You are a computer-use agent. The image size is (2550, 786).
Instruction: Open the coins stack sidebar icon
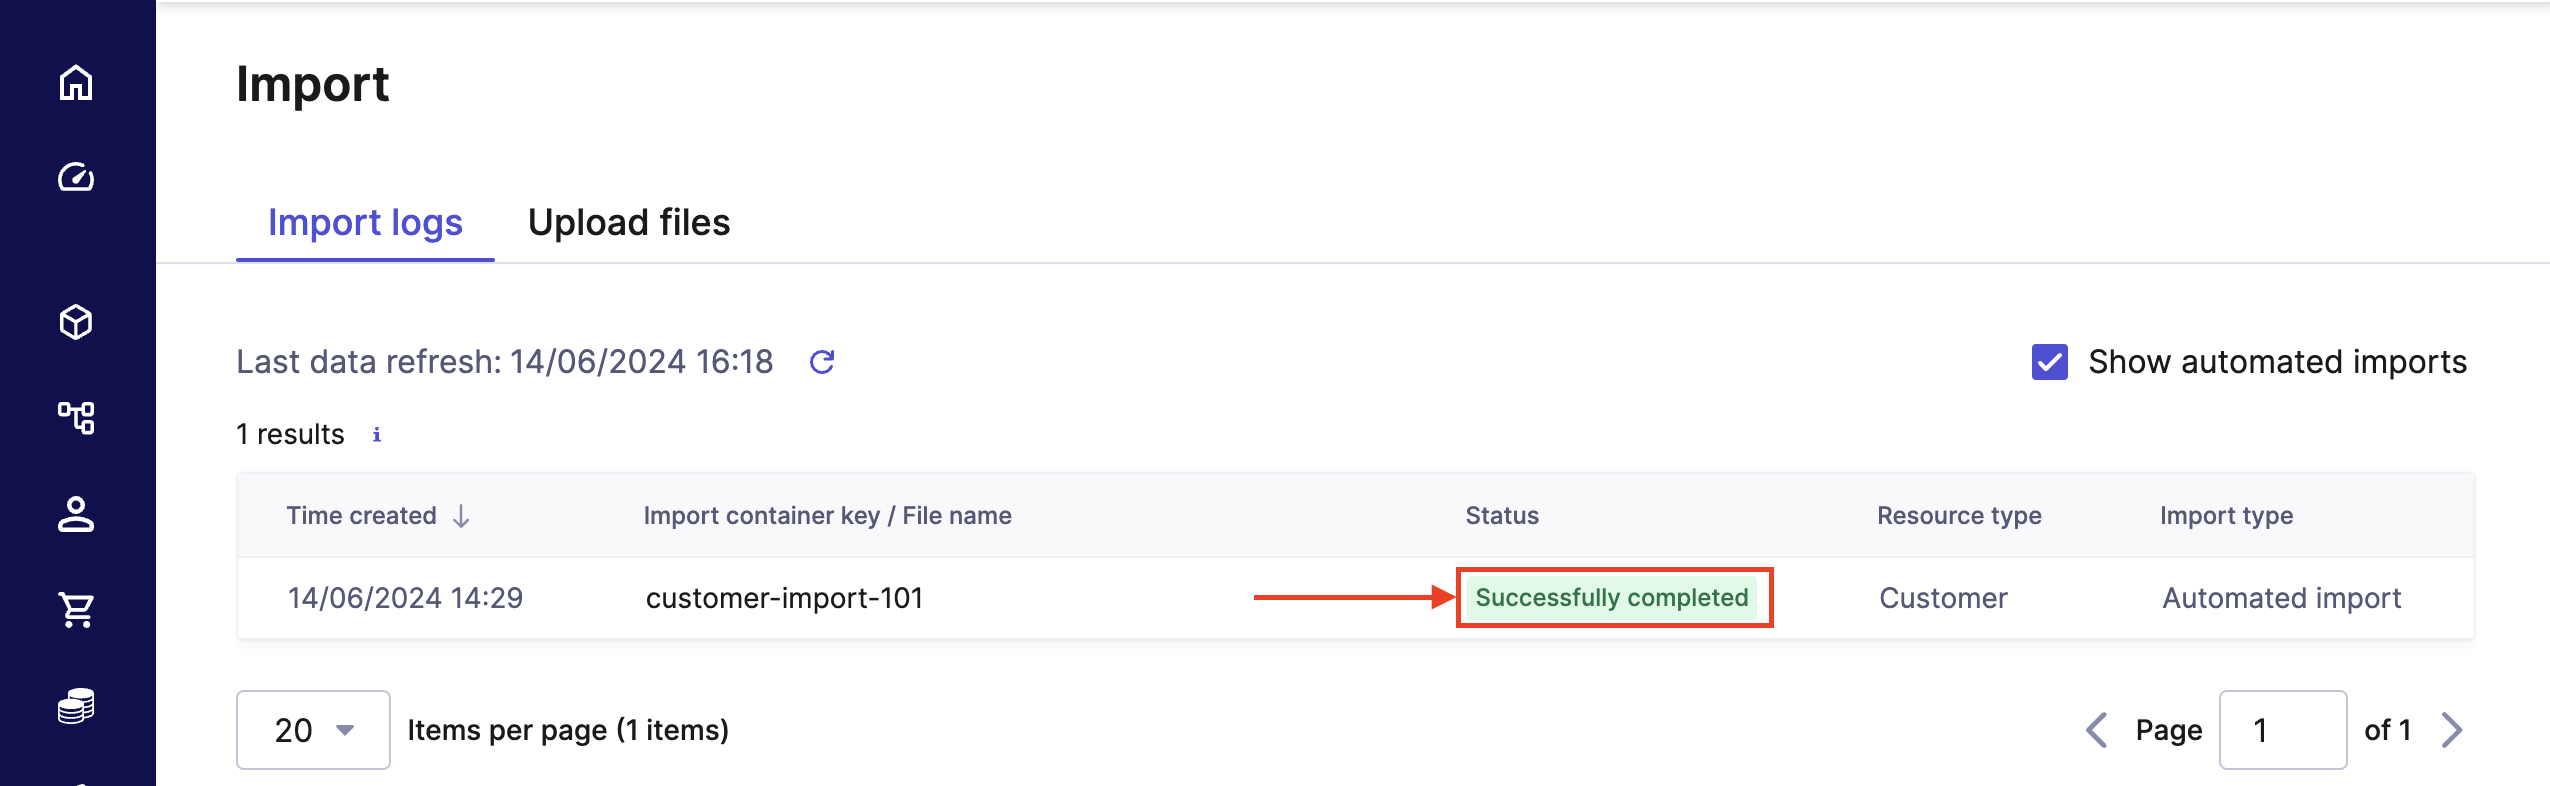coord(76,706)
